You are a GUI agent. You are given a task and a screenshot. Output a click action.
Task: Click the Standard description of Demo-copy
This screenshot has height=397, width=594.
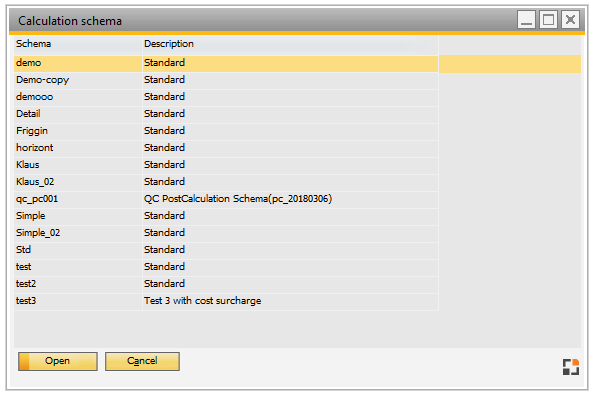164,80
